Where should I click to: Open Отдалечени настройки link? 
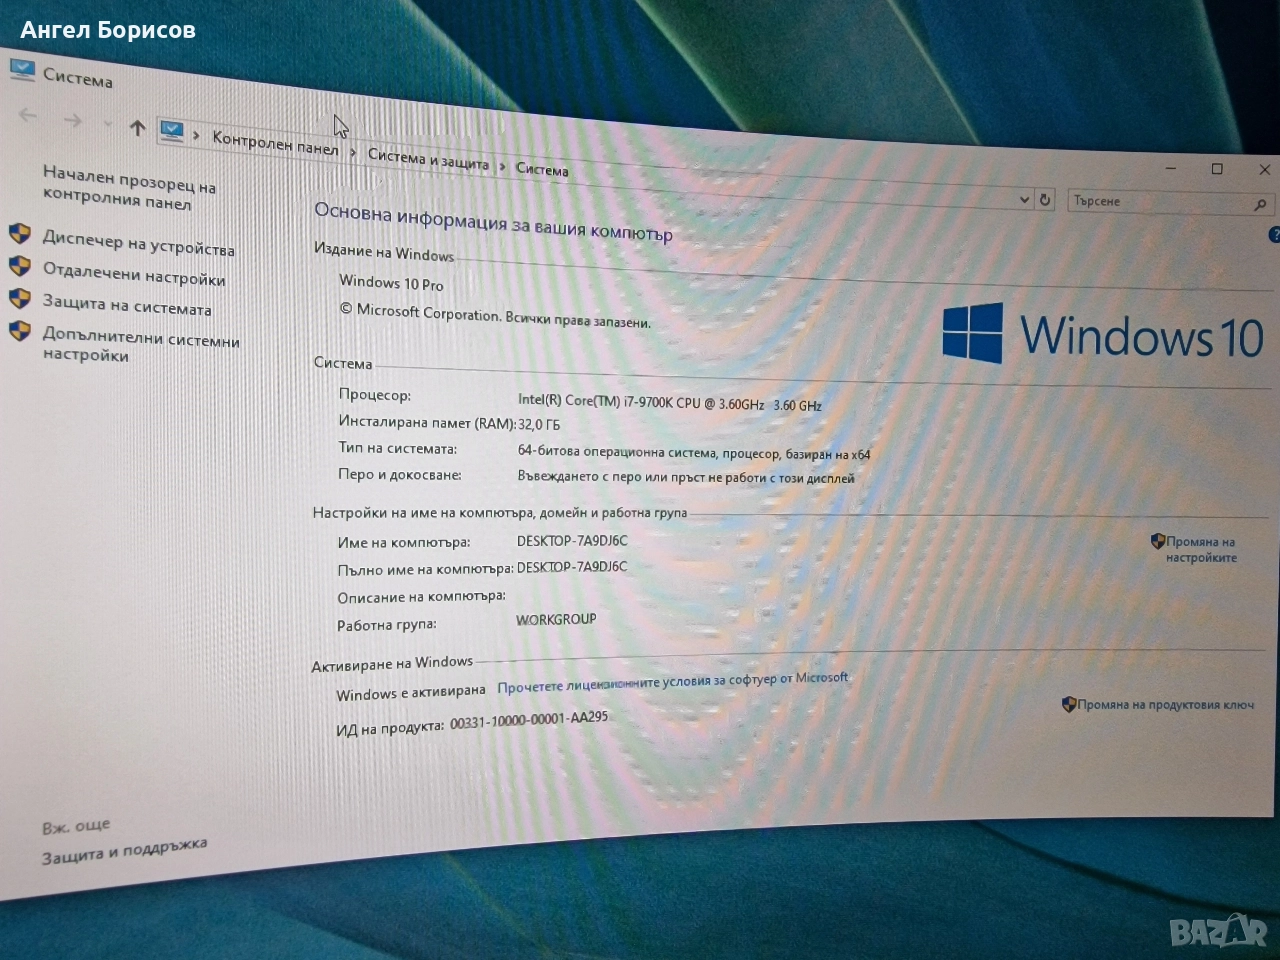[133, 275]
